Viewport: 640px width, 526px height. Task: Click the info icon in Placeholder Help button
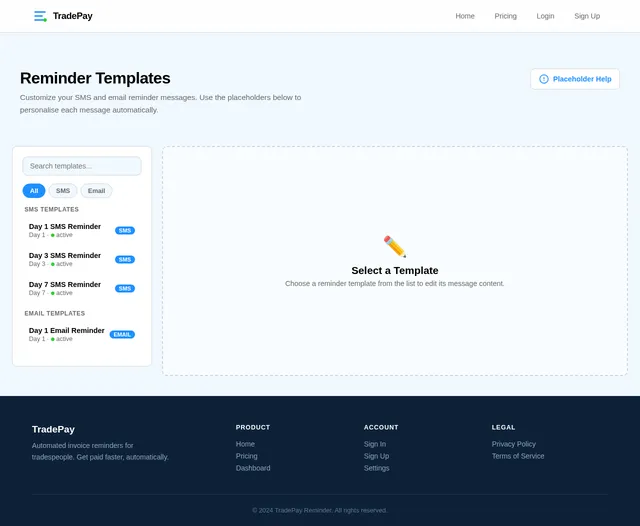click(544, 79)
